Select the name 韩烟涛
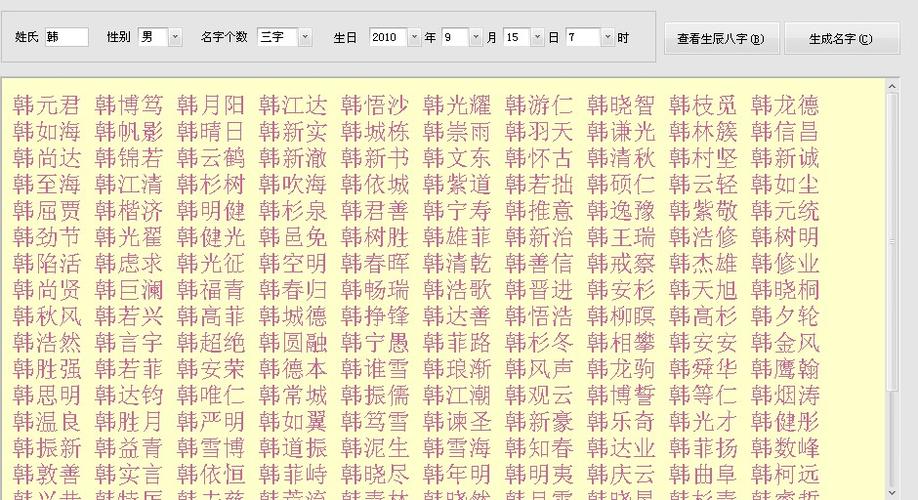Viewport: 918px width, 500px height. click(785, 395)
